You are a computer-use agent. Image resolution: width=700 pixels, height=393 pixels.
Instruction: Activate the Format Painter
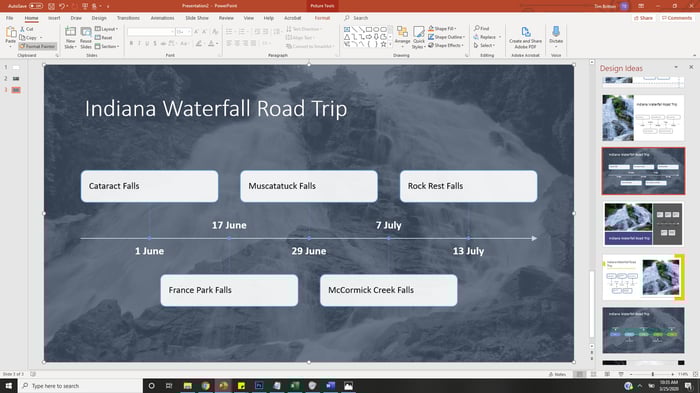click(38, 46)
